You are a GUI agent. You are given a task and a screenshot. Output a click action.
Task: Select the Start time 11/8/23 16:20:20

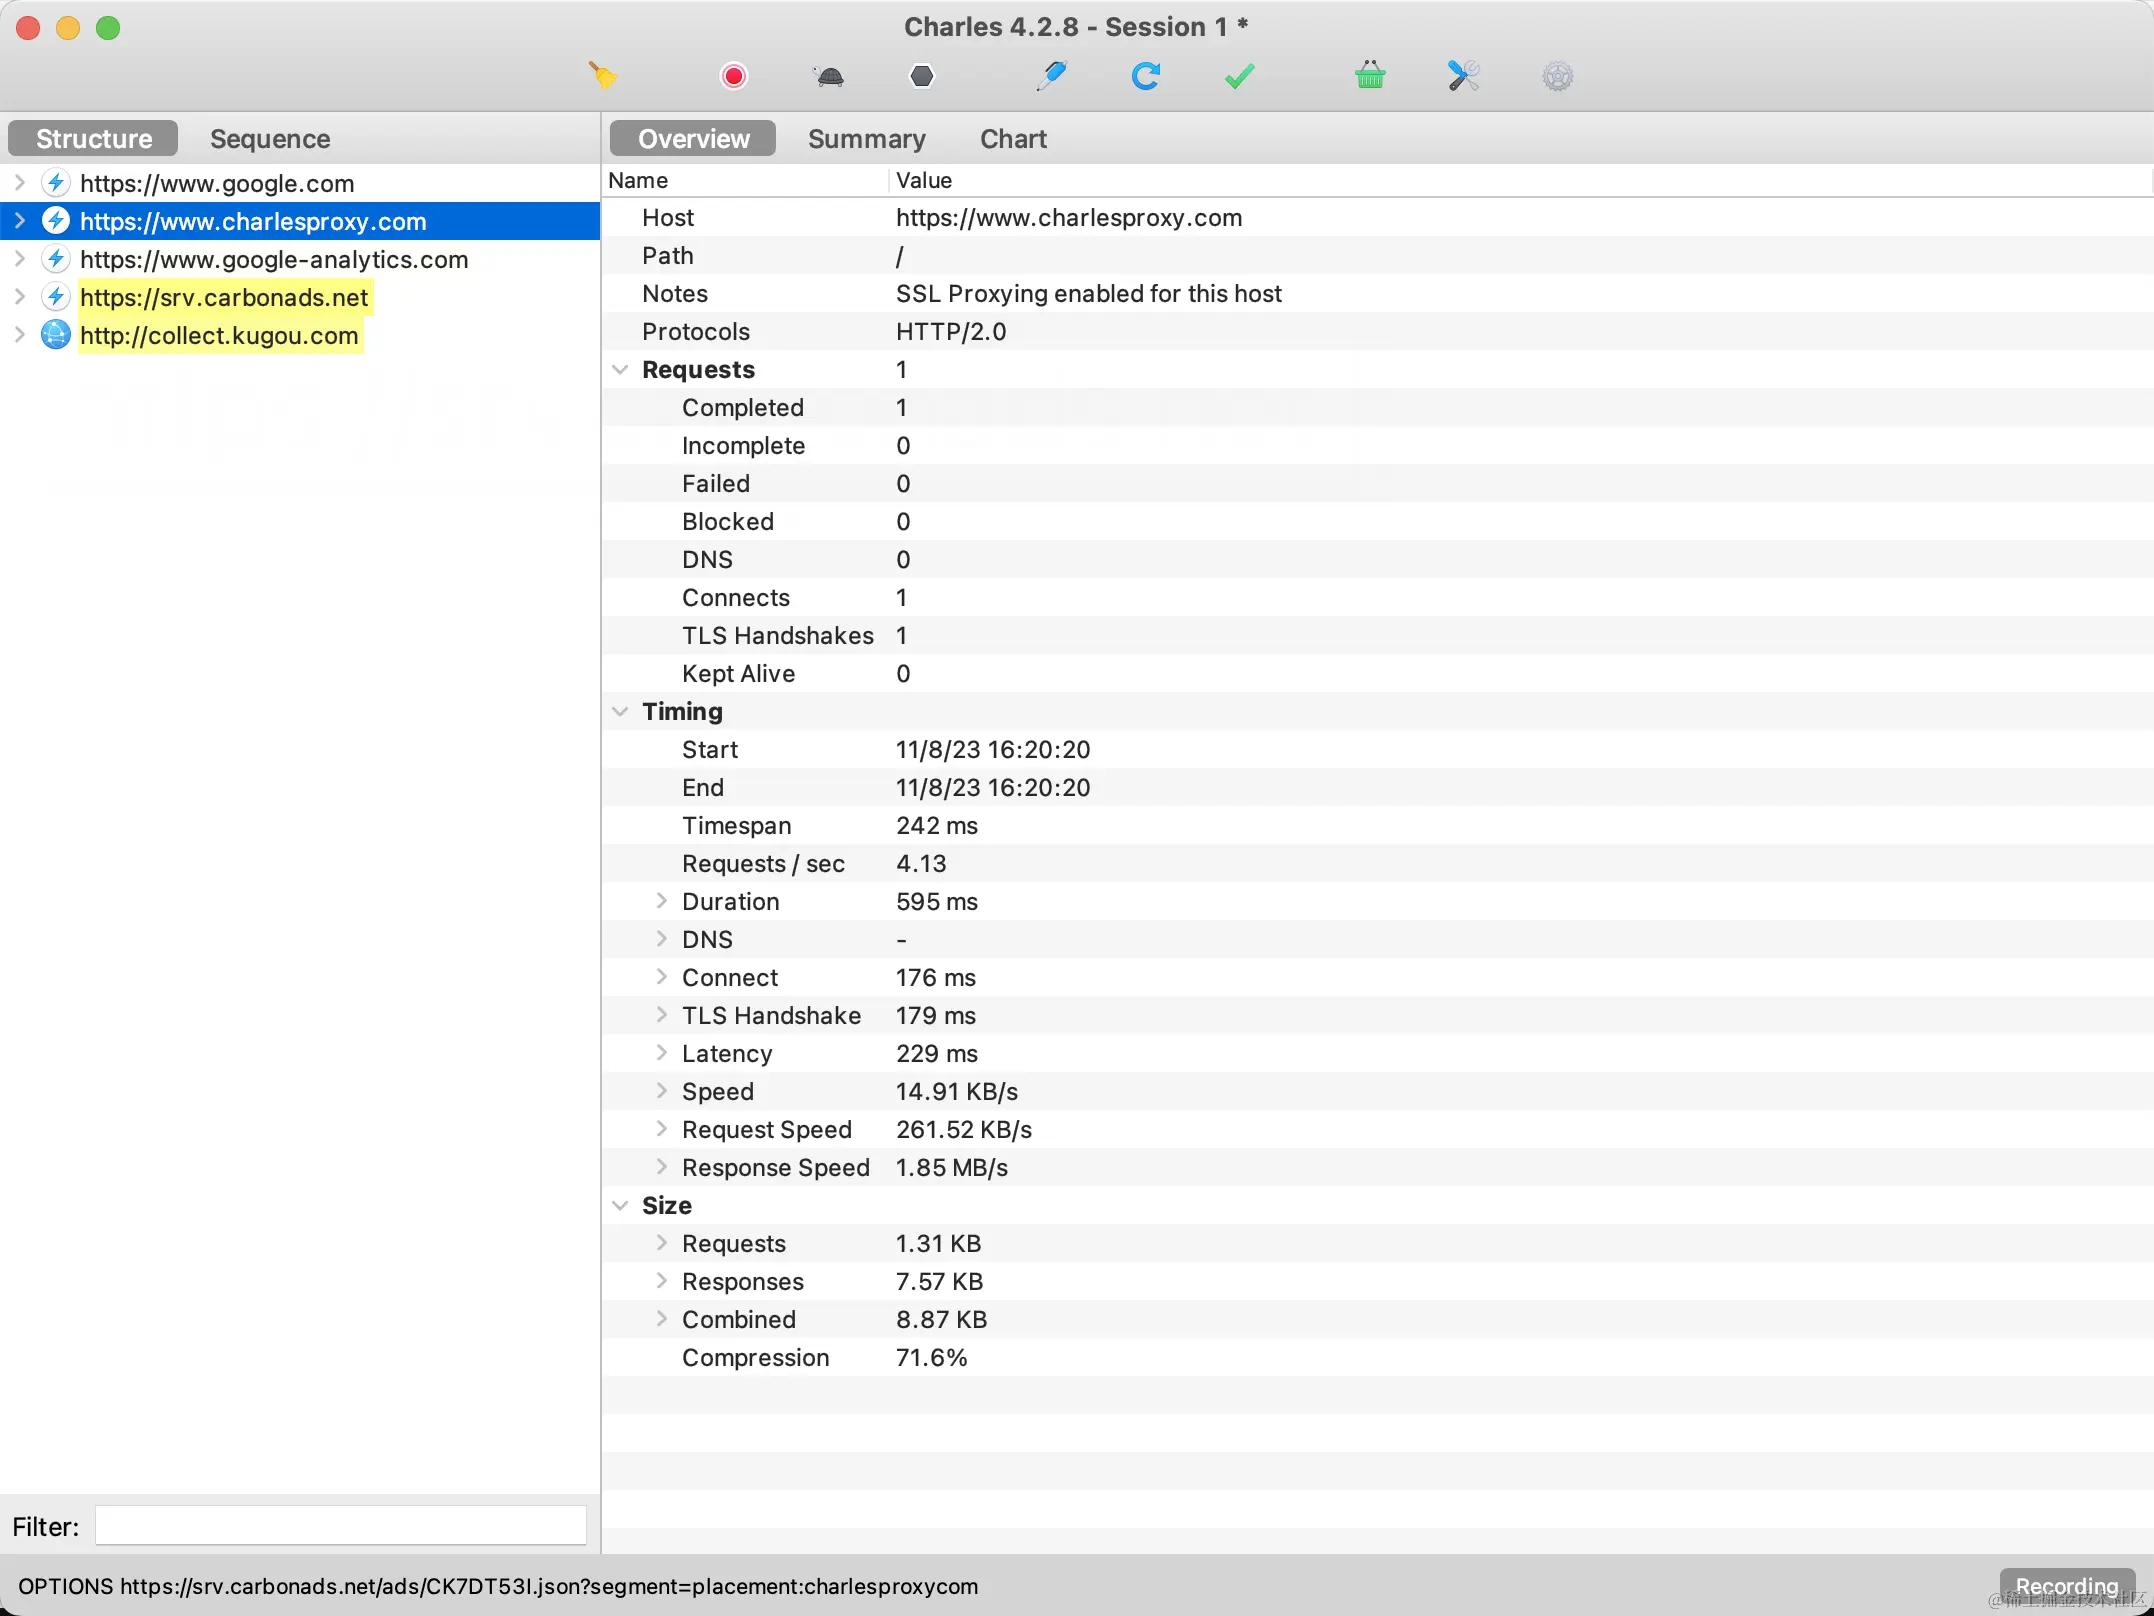(993, 750)
